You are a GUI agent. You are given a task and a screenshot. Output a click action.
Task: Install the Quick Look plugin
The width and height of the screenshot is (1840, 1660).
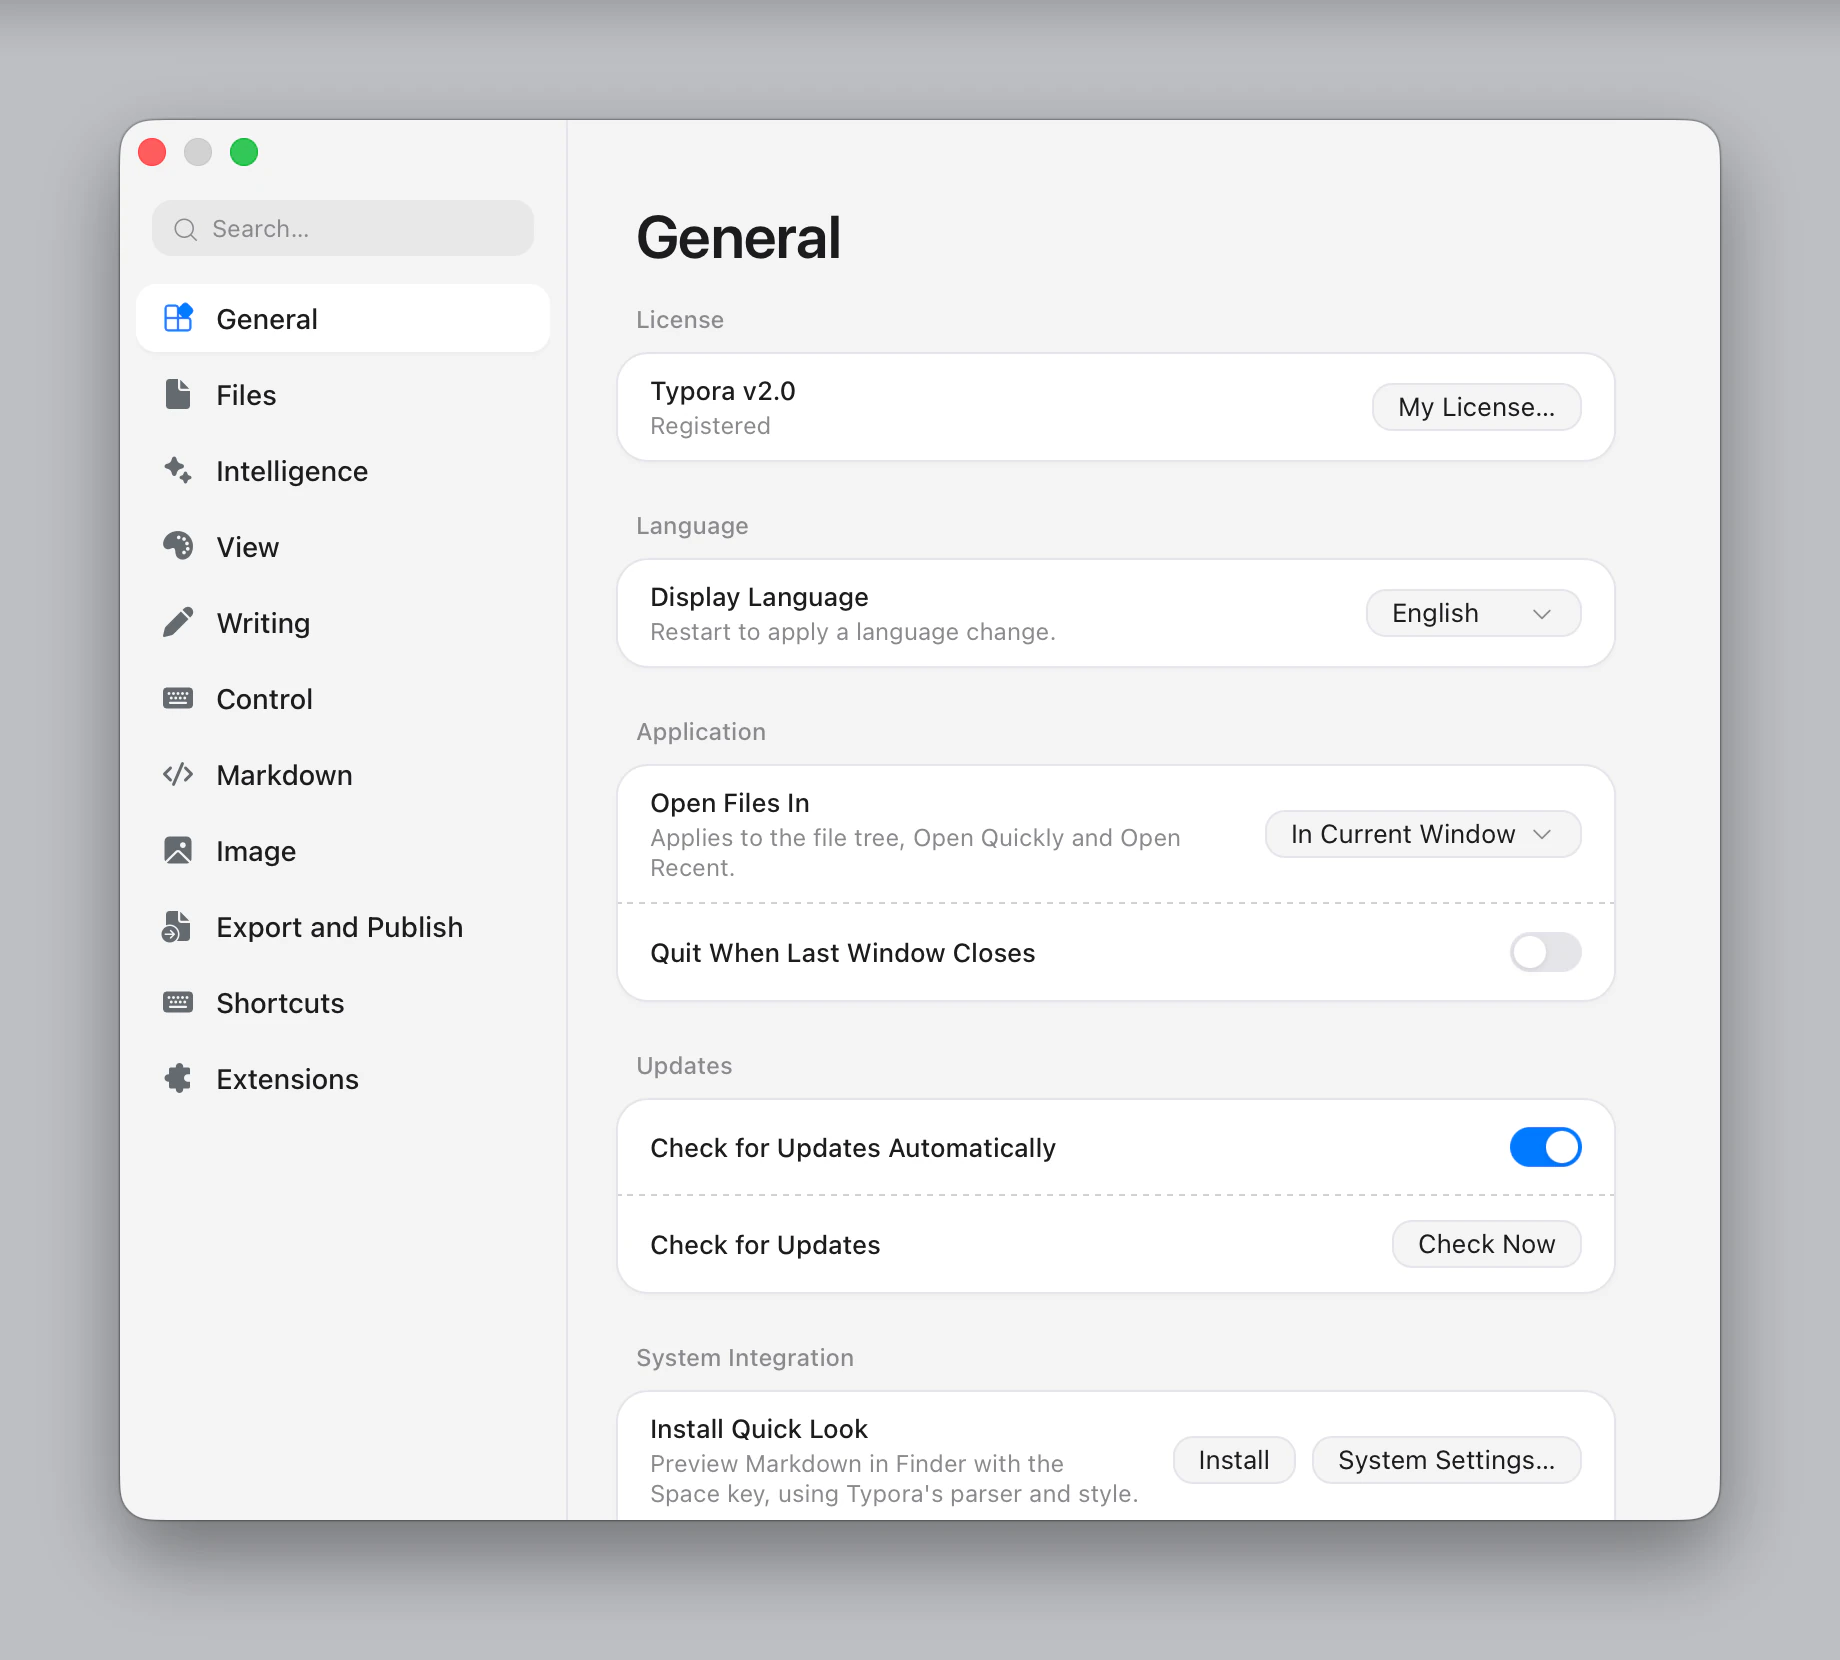click(1234, 1460)
